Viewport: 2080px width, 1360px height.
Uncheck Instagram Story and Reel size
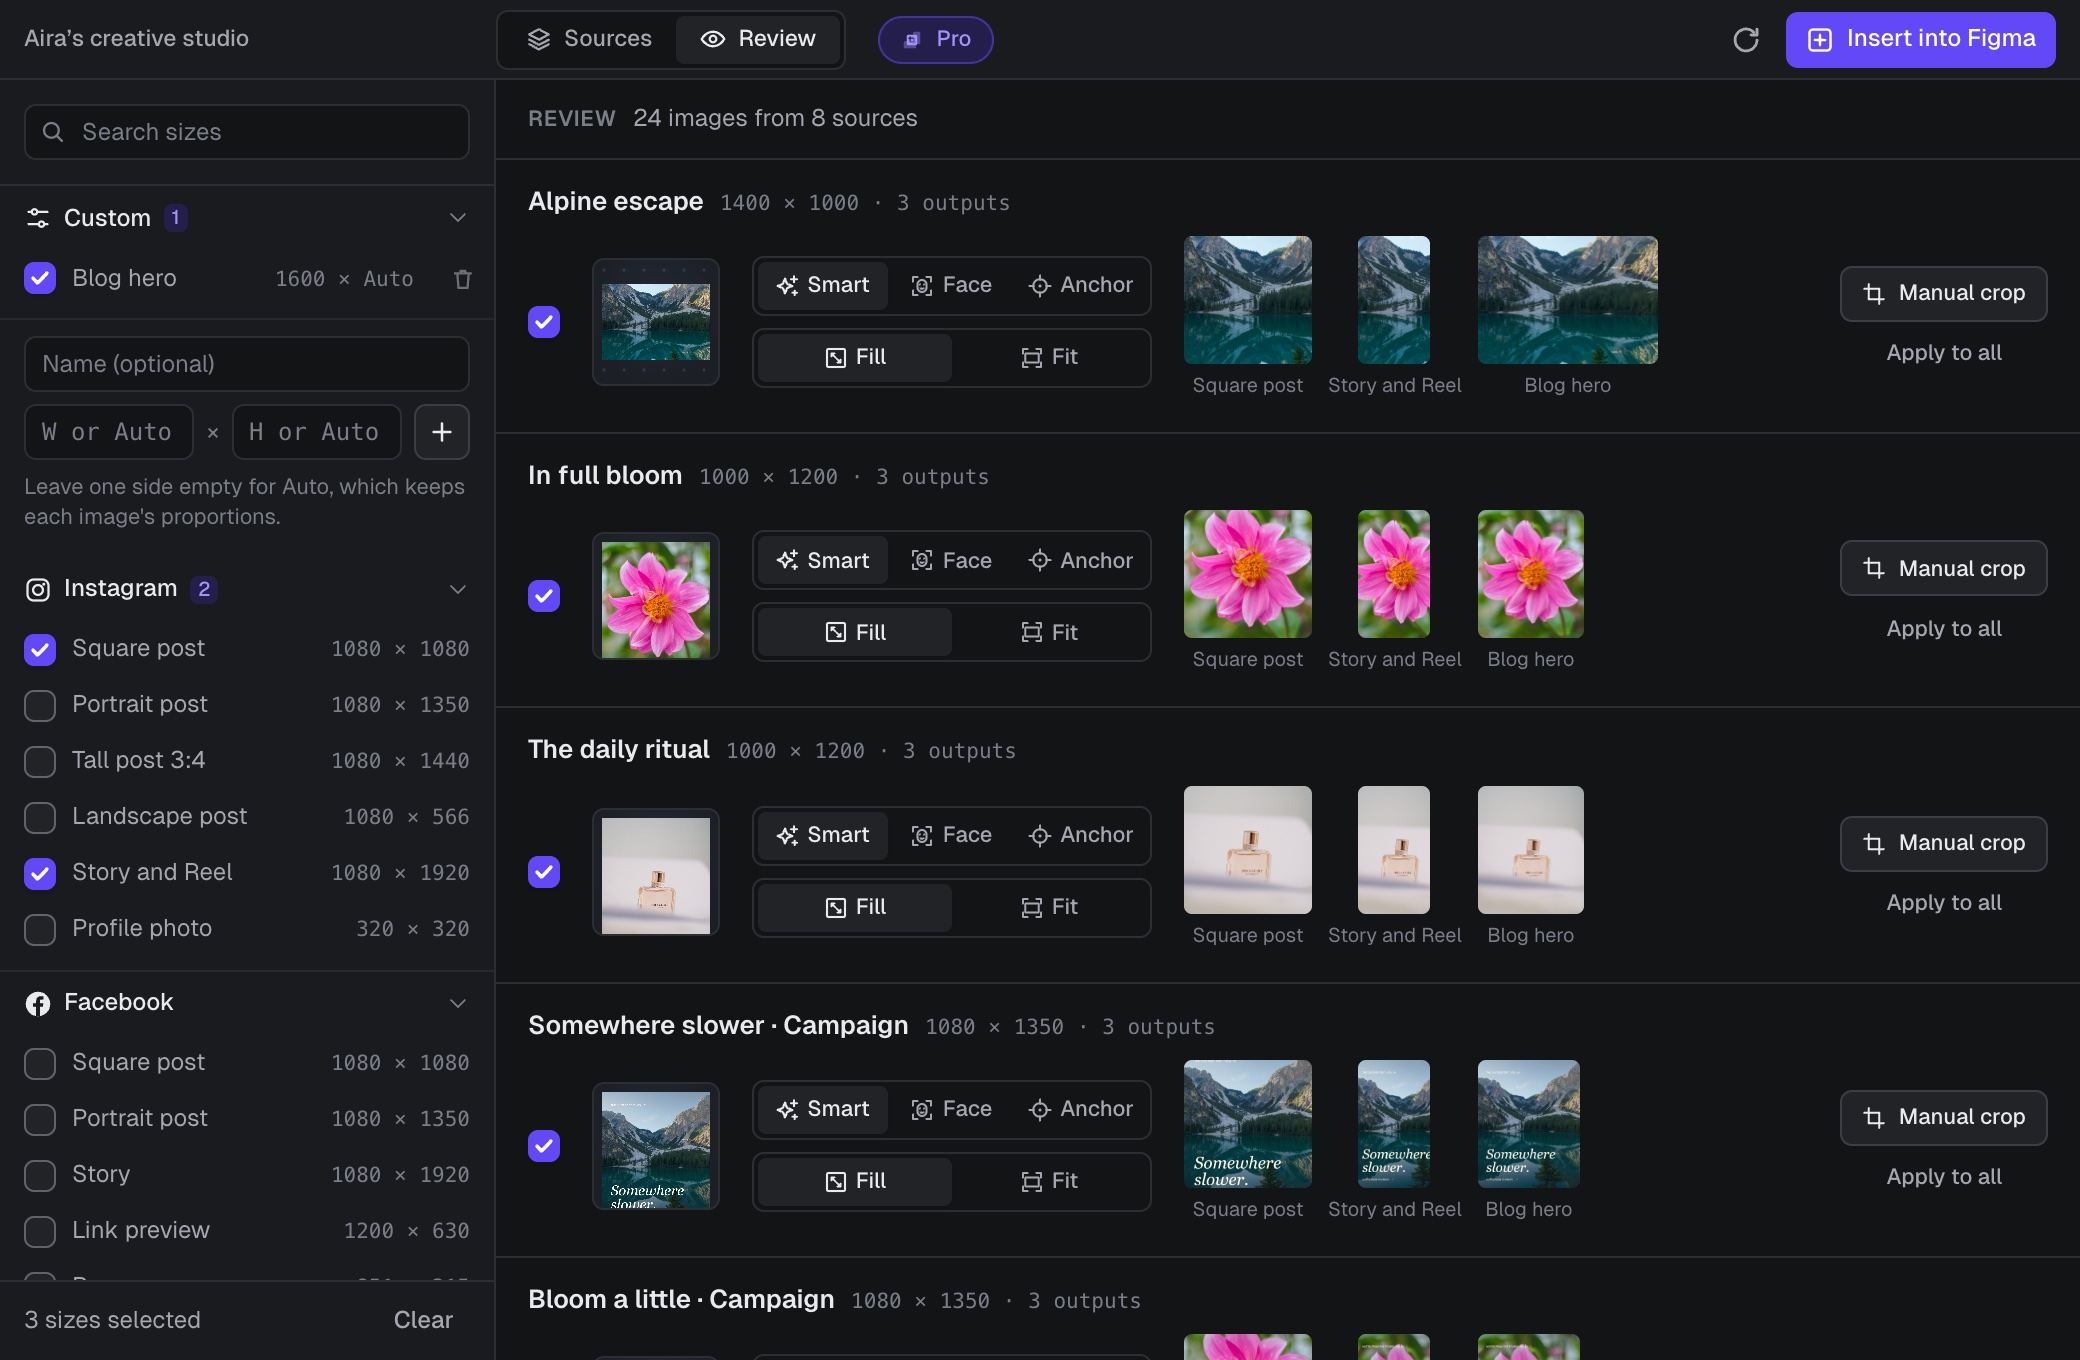click(x=40, y=873)
